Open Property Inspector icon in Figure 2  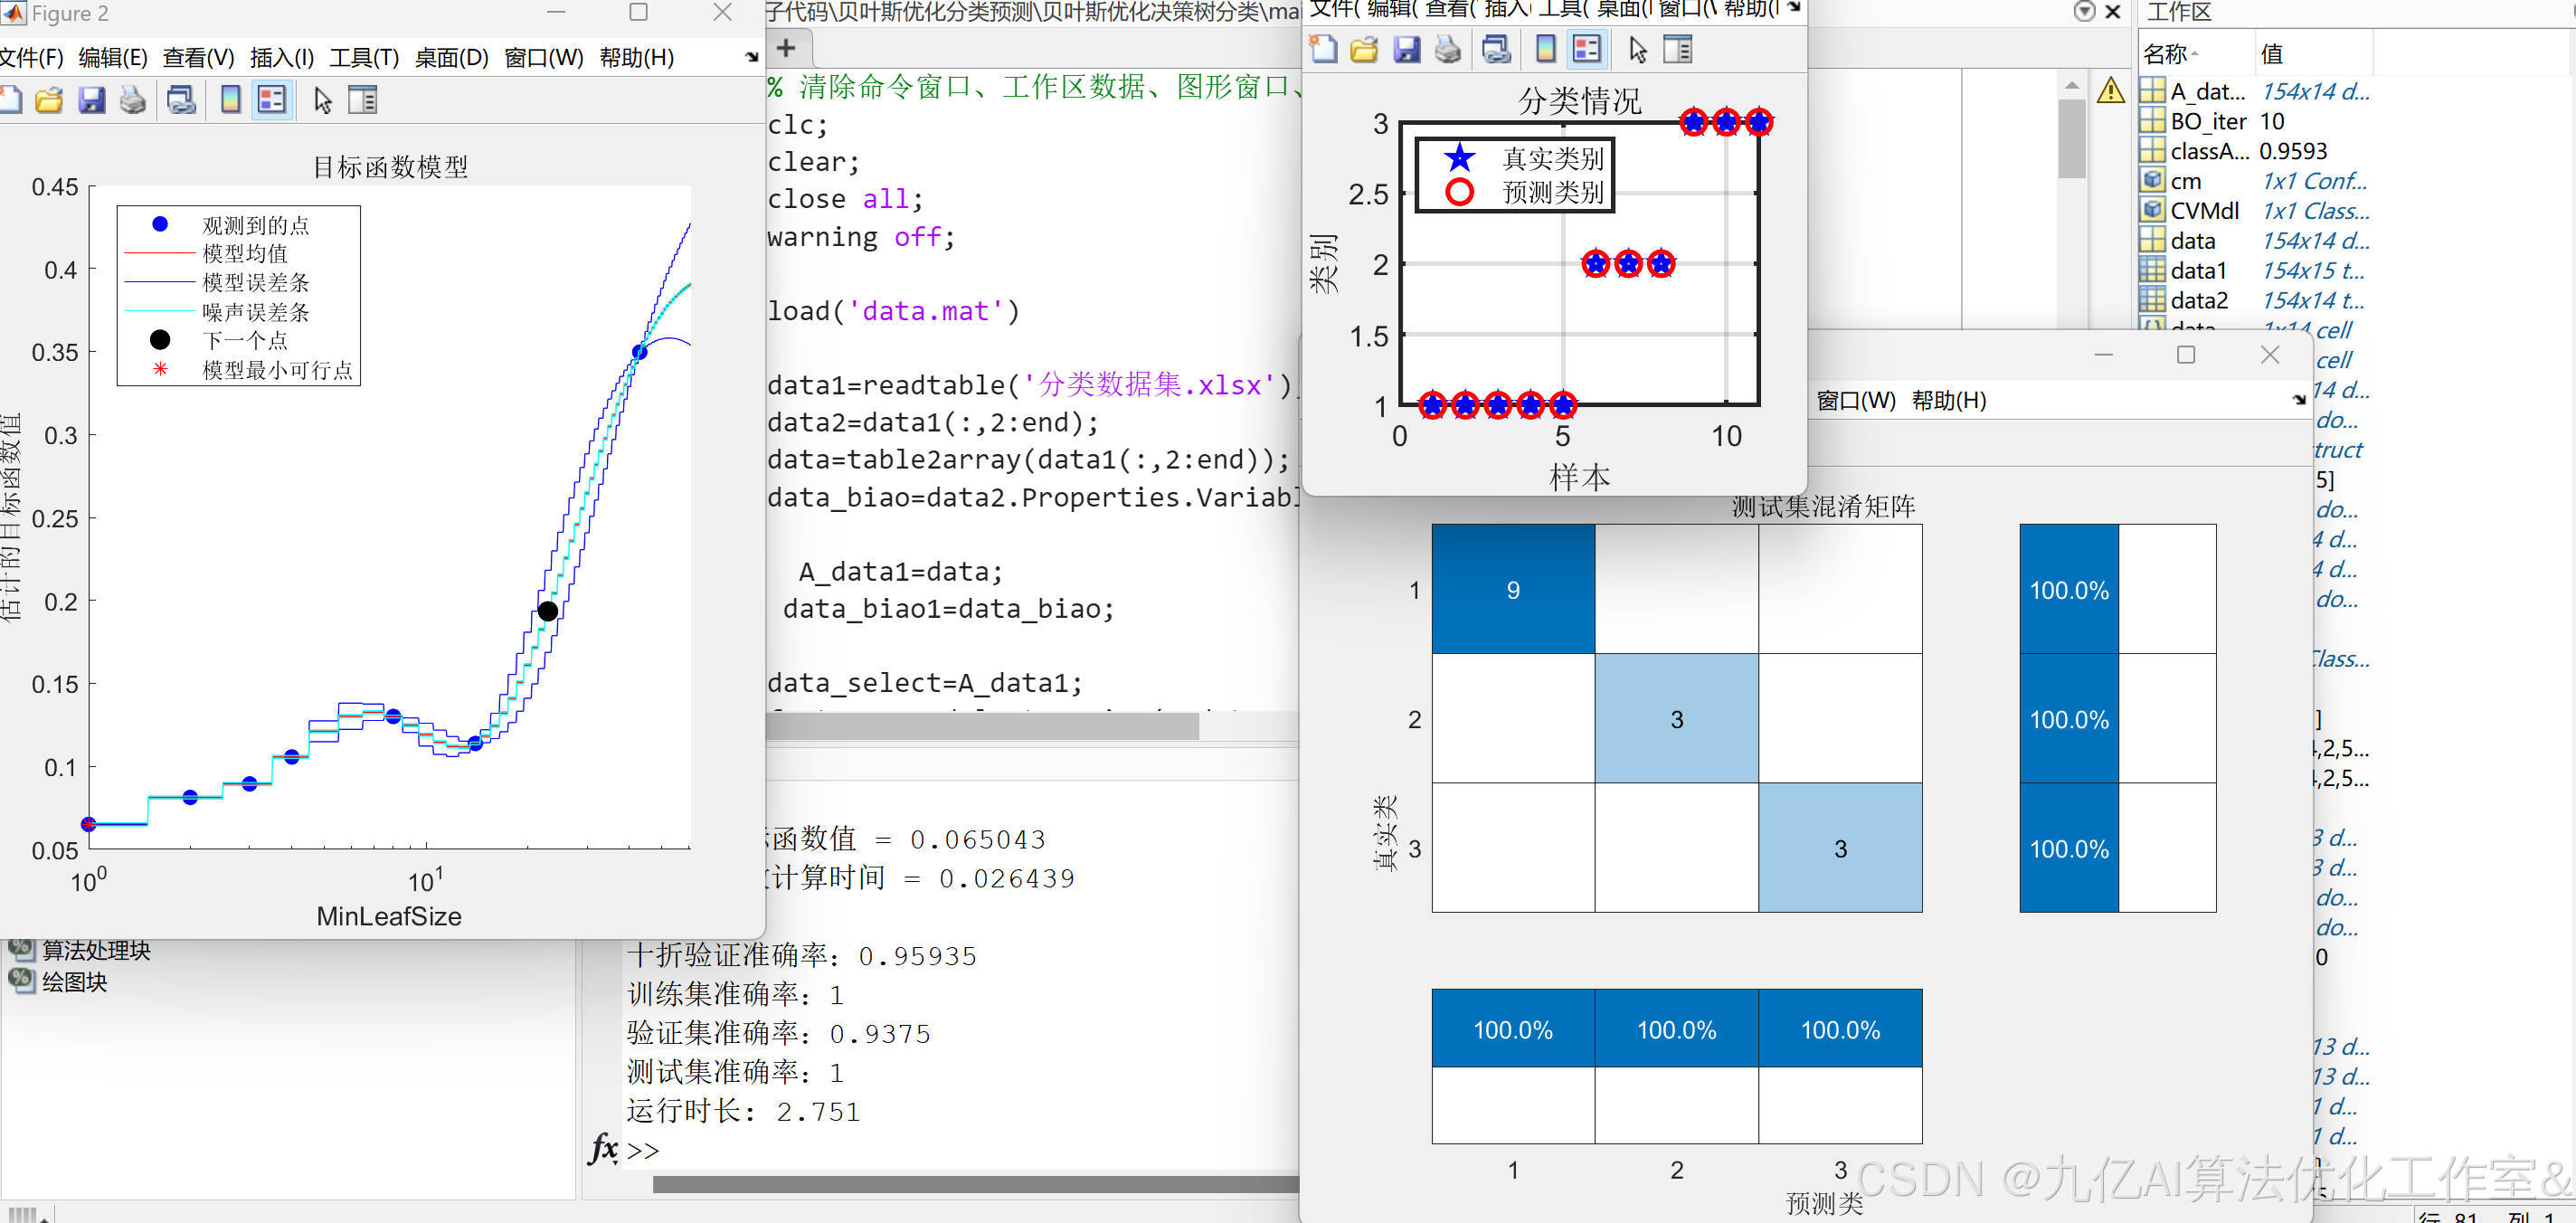click(362, 100)
